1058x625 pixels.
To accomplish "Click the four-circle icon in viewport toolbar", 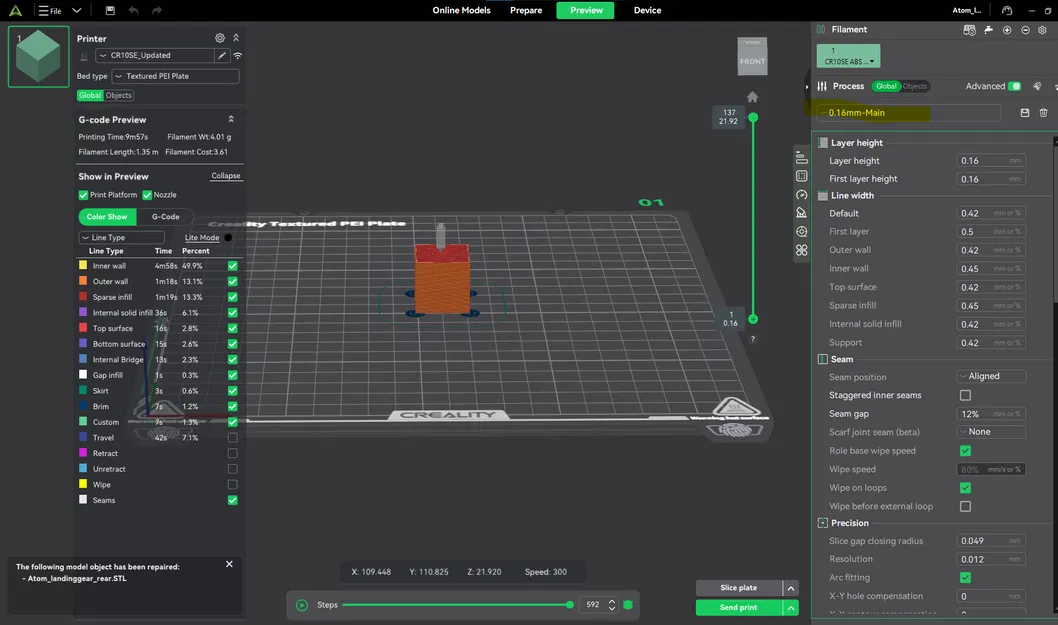I will pos(802,250).
